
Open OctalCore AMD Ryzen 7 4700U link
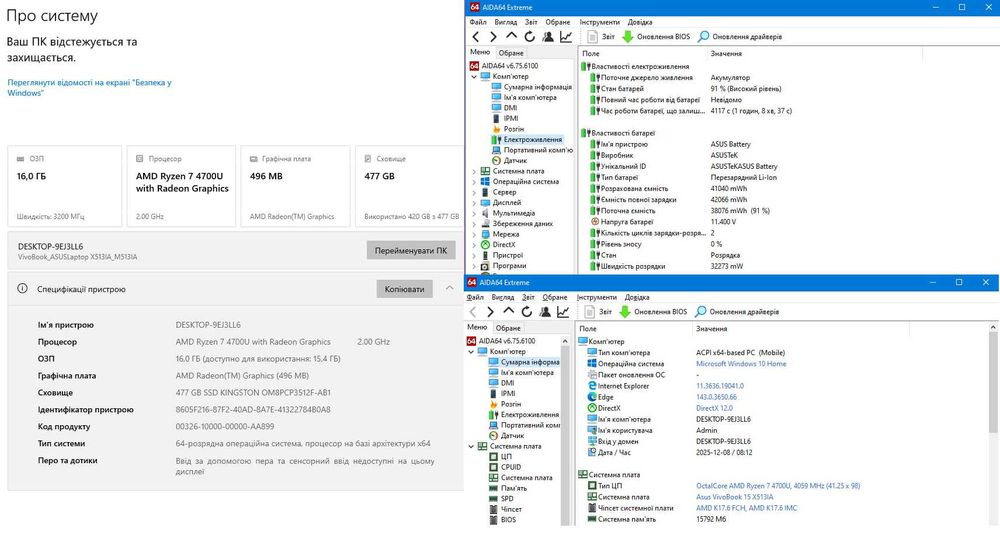point(778,486)
